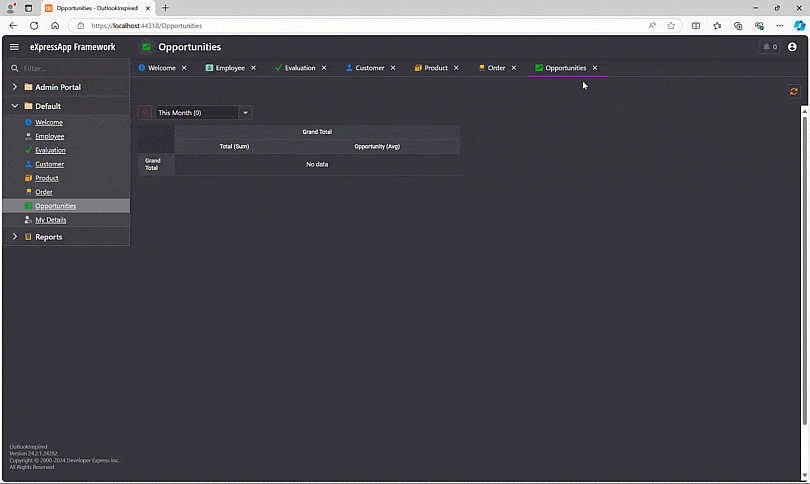Click the browser back arrow
The image size is (810, 484).
point(13,25)
